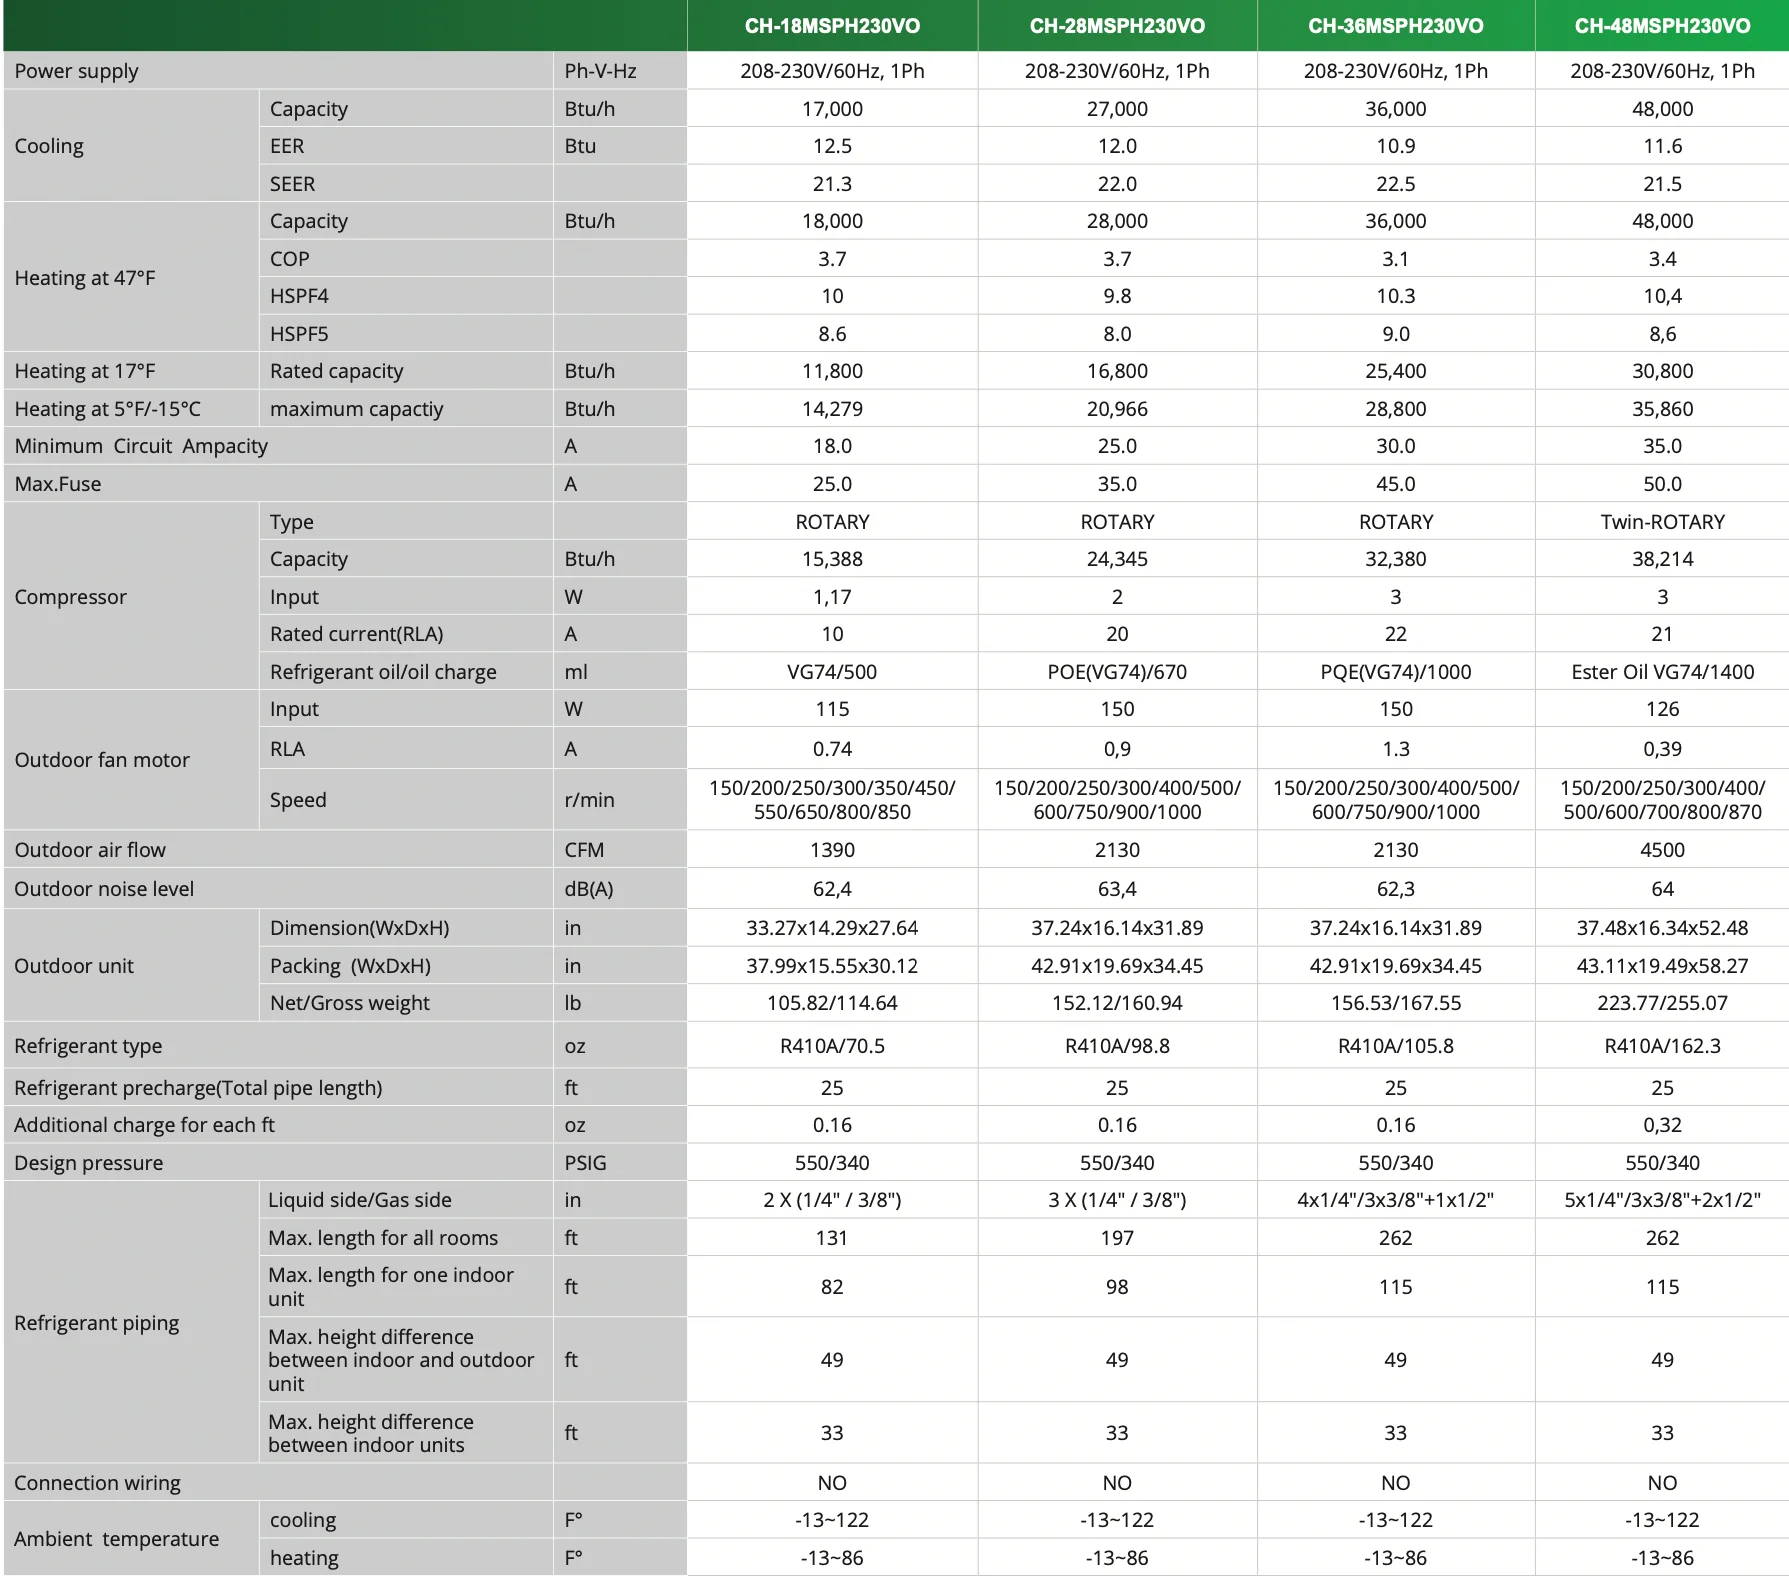Select the Liquid side/Gas side label
The width and height of the screenshot is (1789, 1576).
pyautogui.click(x=360, y=1200)
